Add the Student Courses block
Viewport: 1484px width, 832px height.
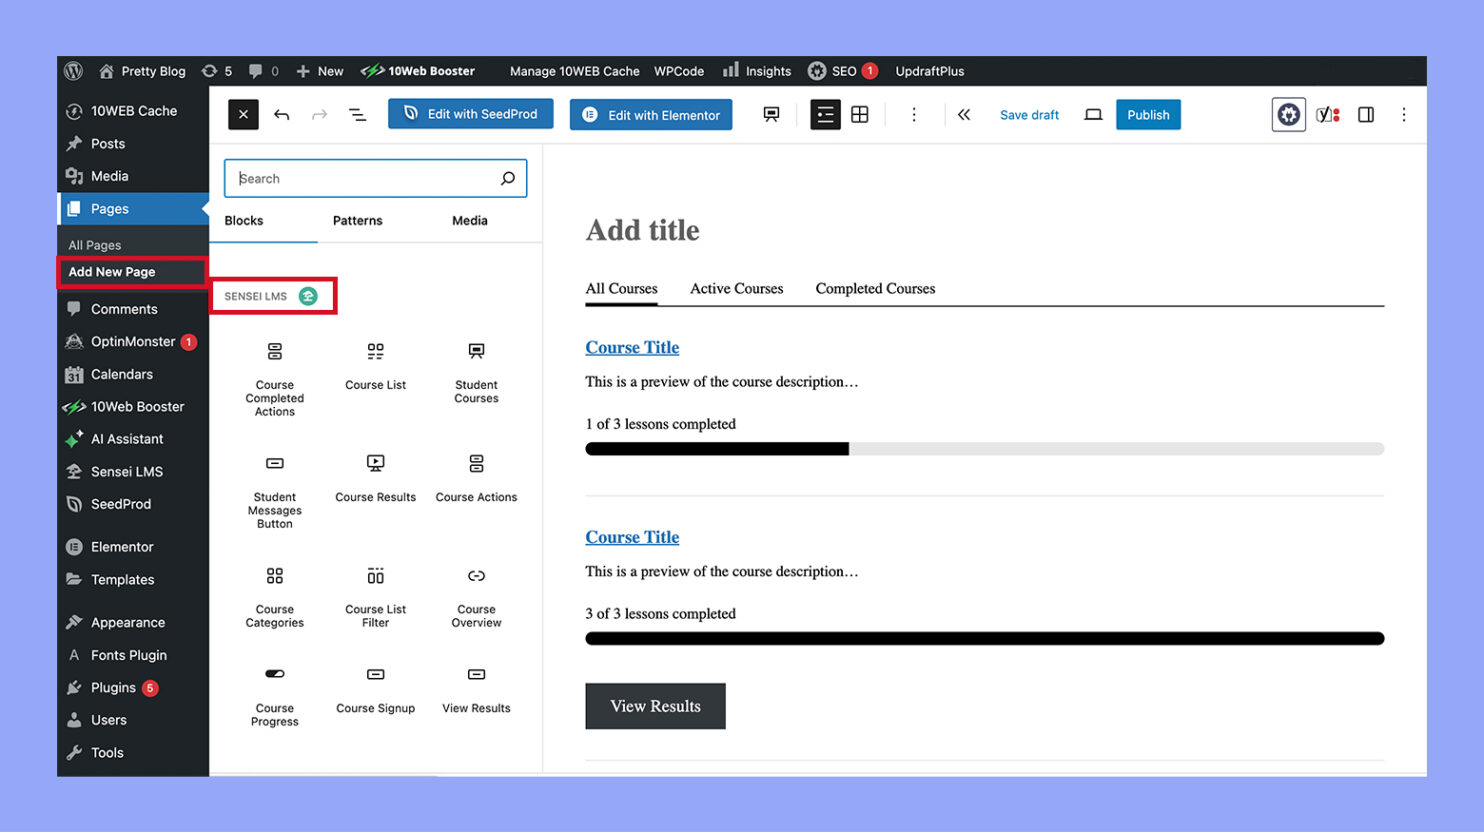pos(475,365)
